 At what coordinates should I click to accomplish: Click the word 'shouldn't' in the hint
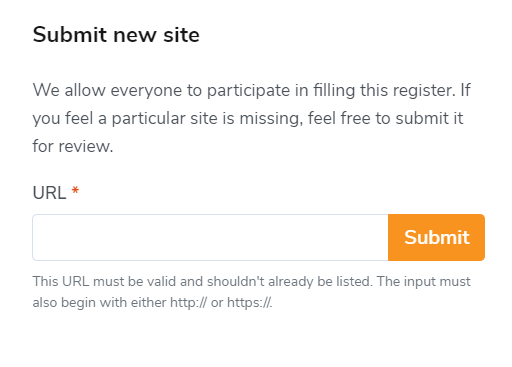[x=236, y=282]
